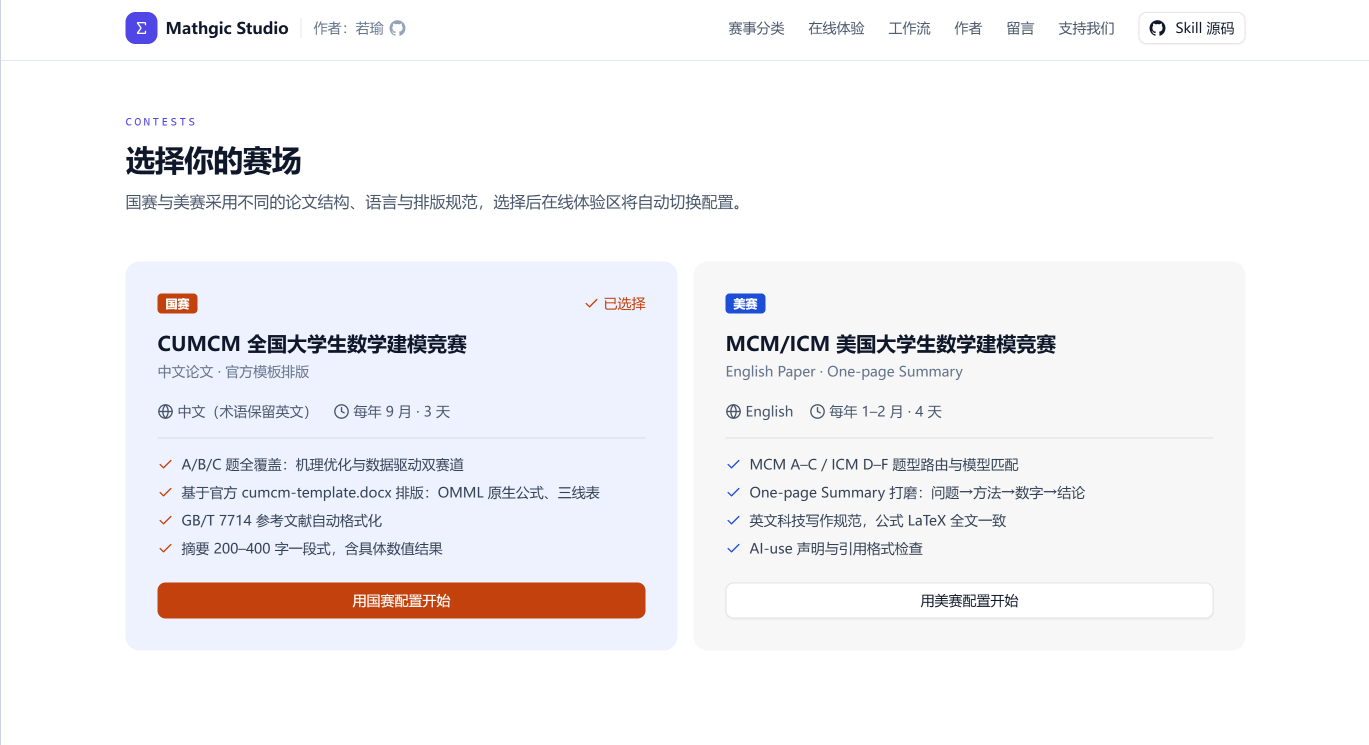Open the Skill 源码 button
Viewport: 1369px width, 745px height.
coord(1192,28)
